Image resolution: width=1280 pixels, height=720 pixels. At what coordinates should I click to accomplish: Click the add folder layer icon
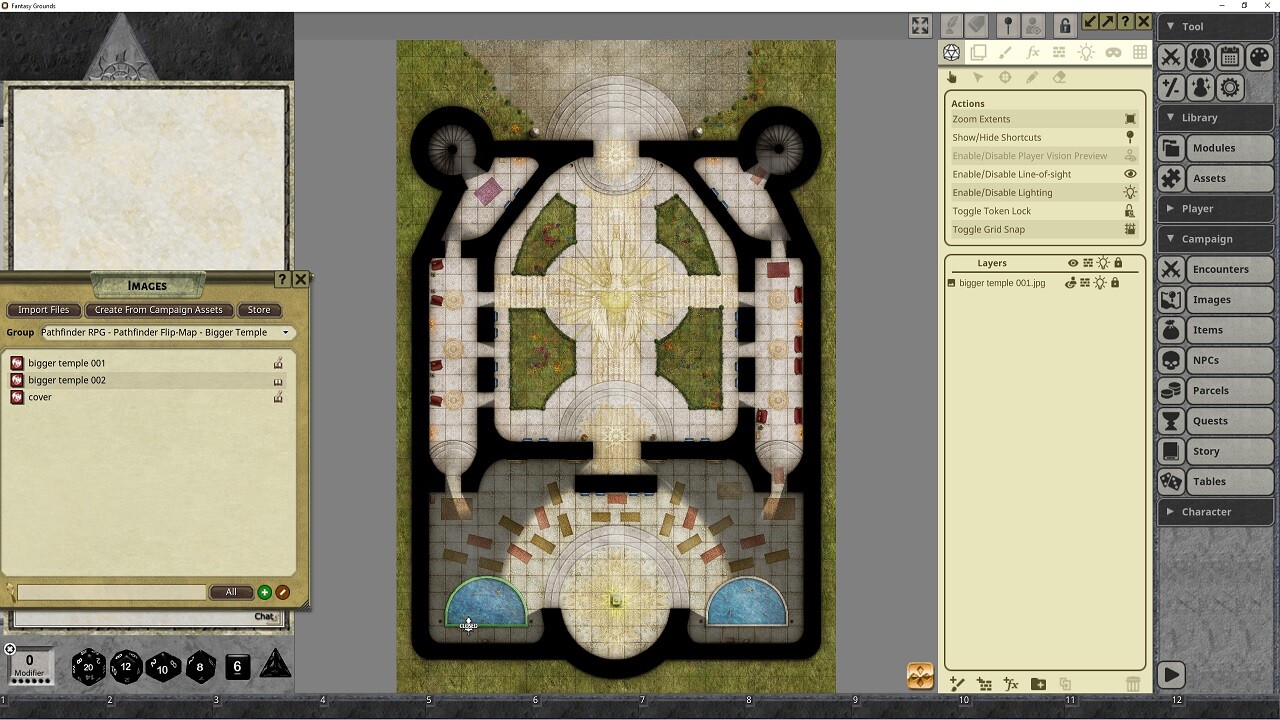coord(1038,684)
